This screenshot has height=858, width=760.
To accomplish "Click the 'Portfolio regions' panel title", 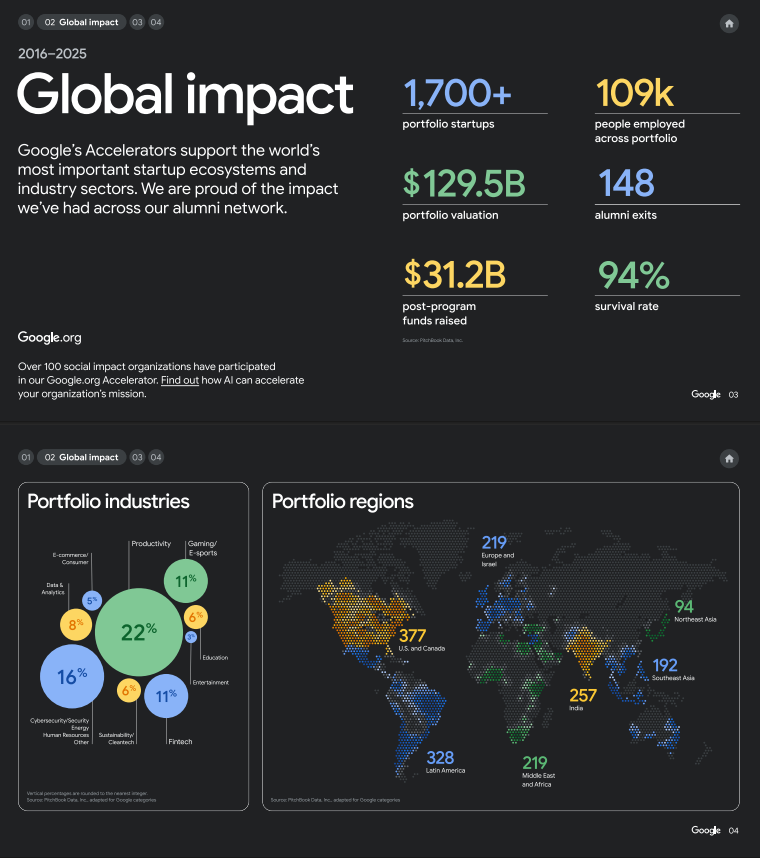I will click(x=343, y=501).
